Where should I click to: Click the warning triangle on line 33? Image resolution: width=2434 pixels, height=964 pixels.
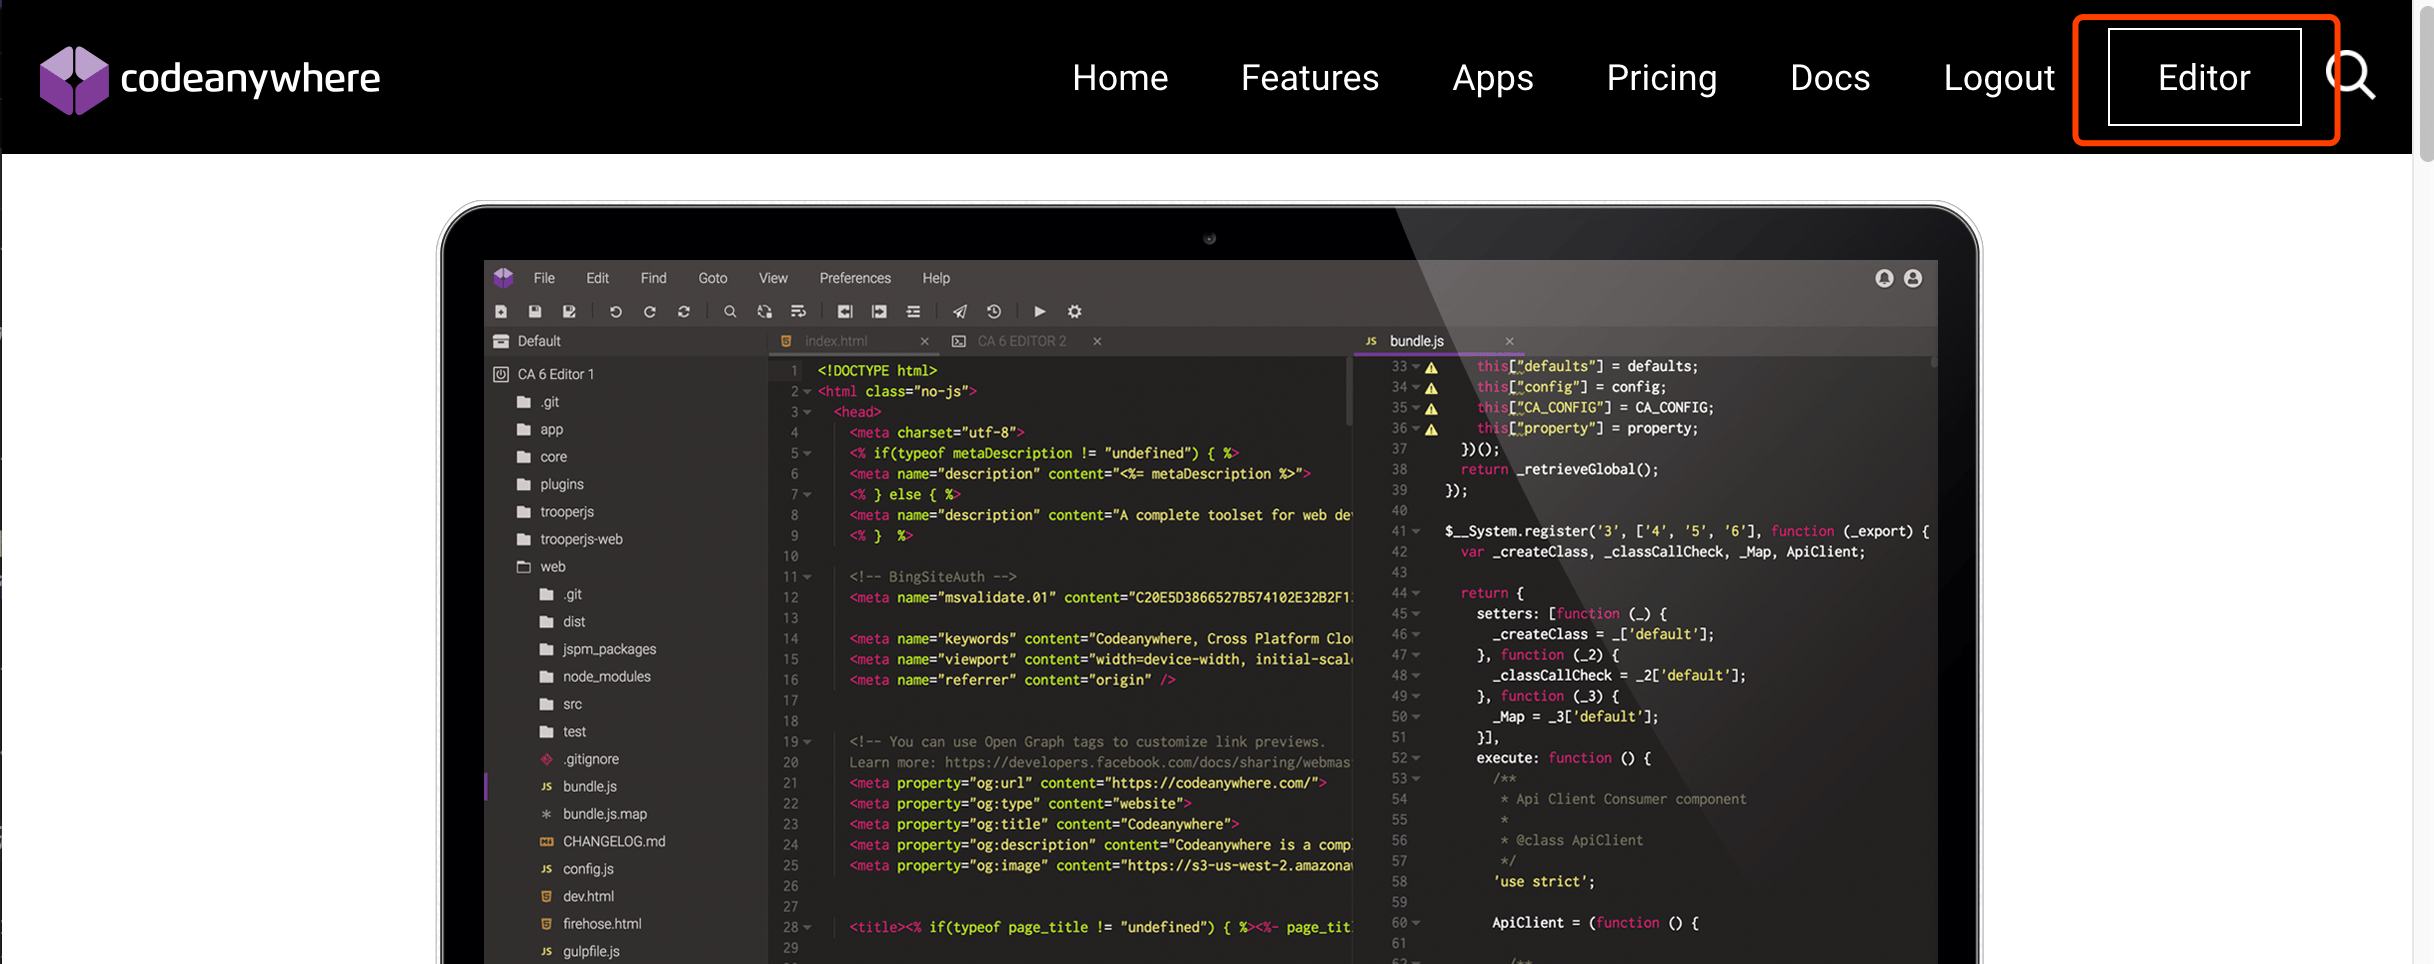point(1432,367)
